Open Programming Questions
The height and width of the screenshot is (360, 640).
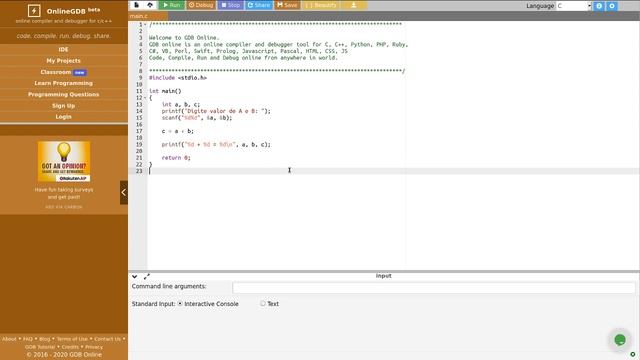[64, 94]
